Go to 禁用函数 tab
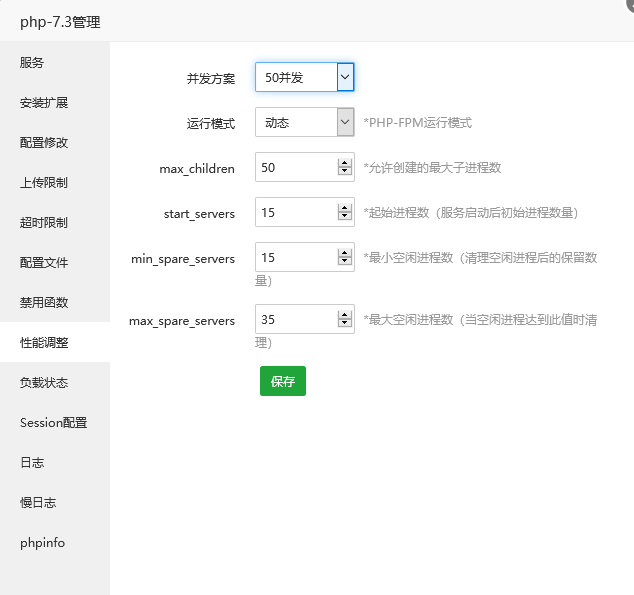The height and width of the screenshot is (595, 634). click(55, 303)
